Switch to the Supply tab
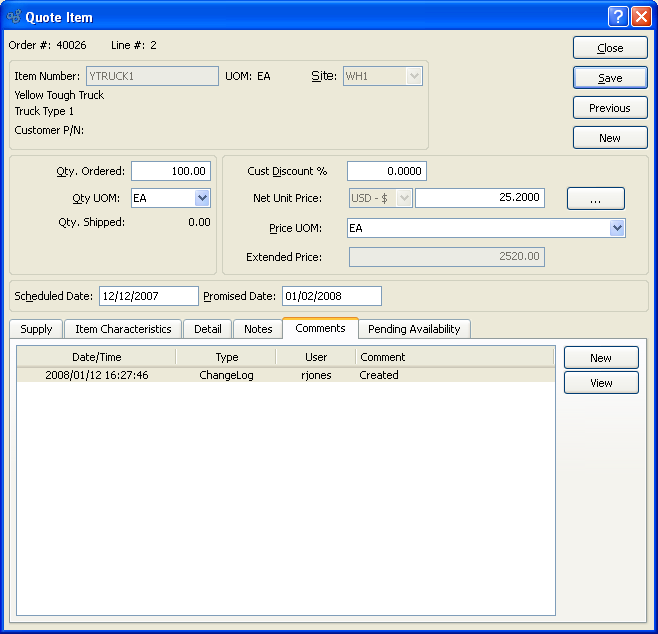This screenshot has width=658, height=634. pyautogui.click(x=36, y=329)
